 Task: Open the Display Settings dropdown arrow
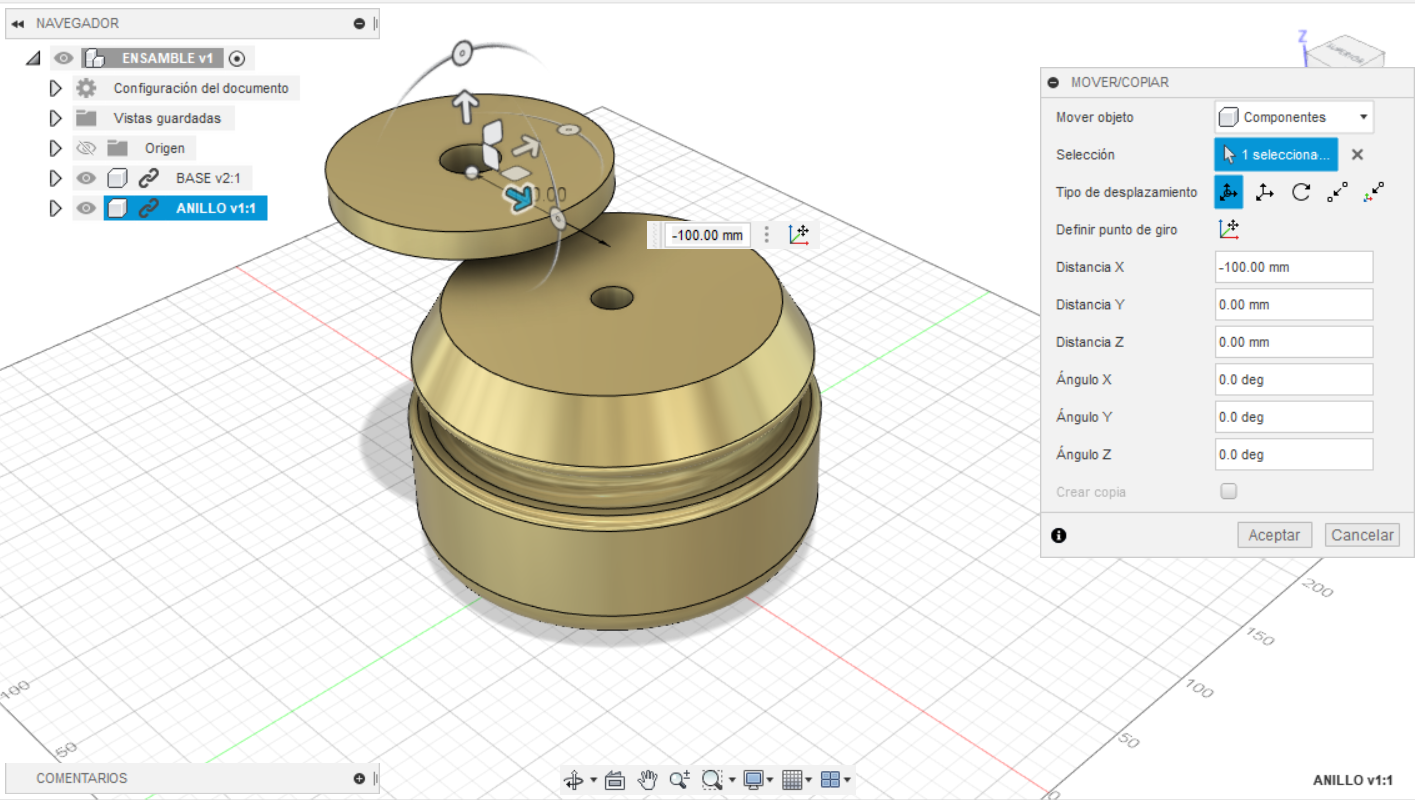[x=770, y=780]
